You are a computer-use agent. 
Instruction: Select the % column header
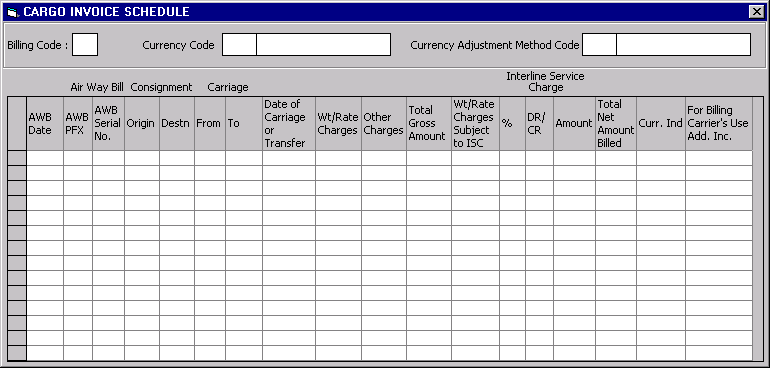point(513,124)
